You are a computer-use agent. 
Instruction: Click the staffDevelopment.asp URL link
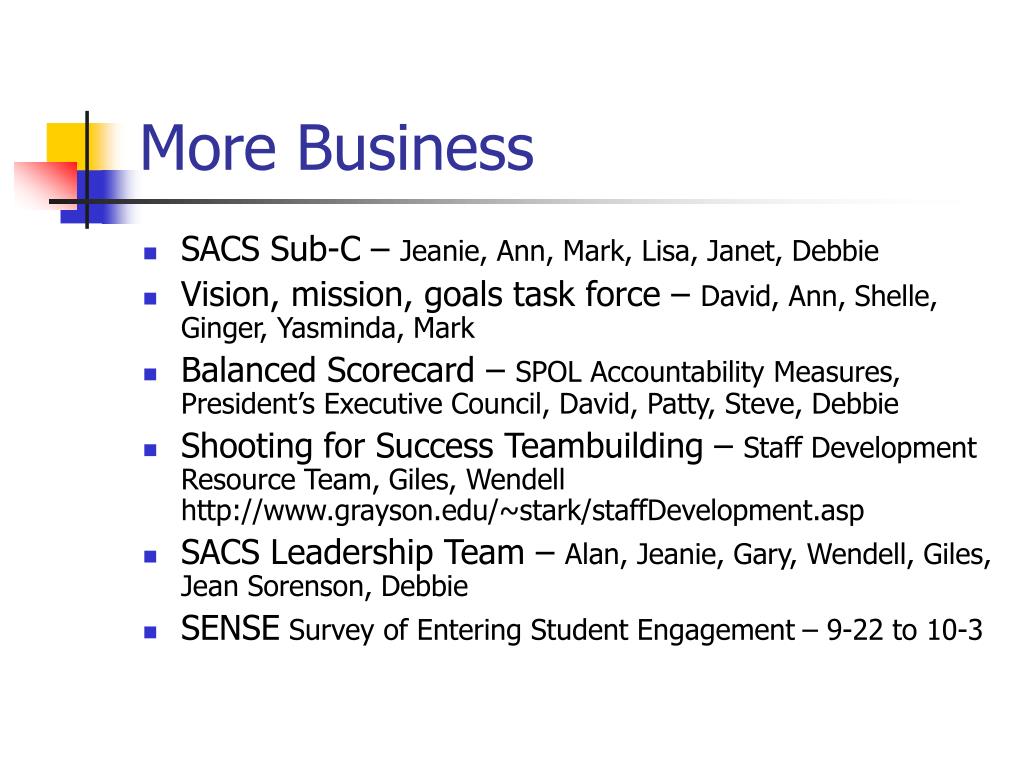tap(522, 511)
